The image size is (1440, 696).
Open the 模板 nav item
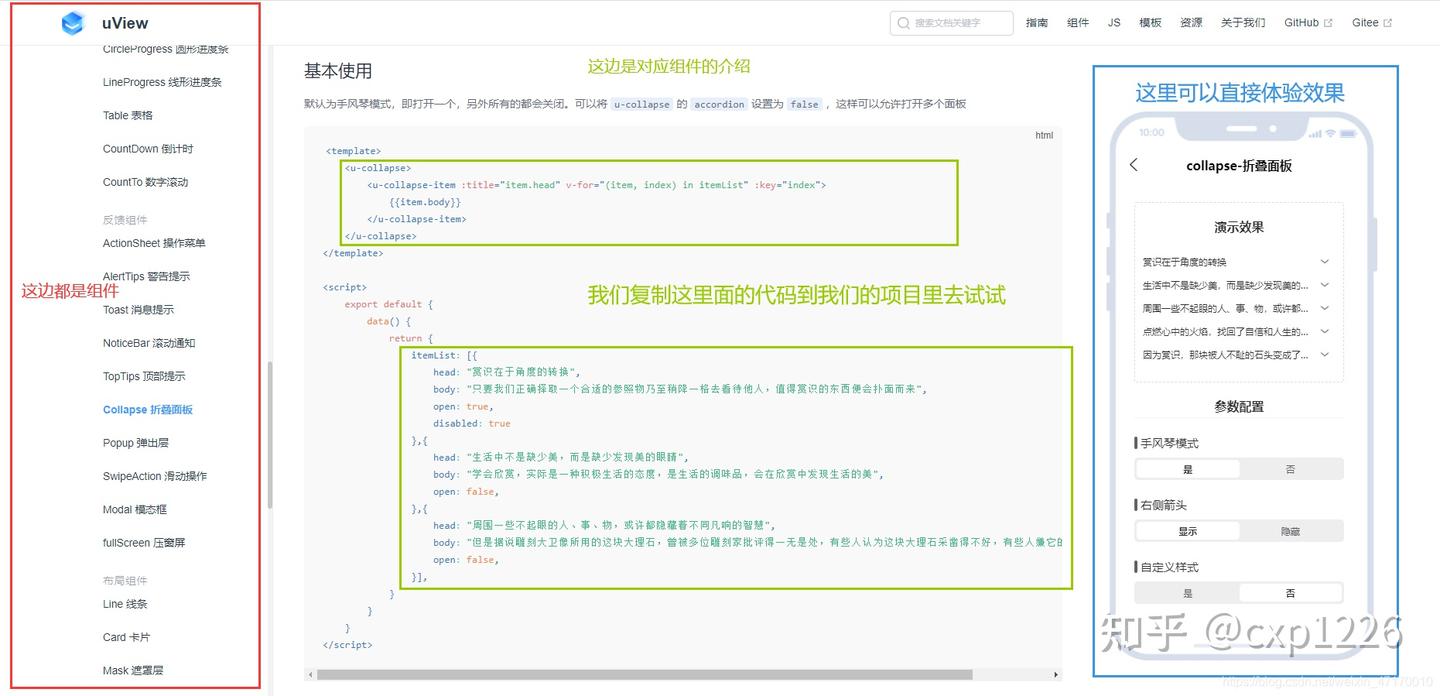click(x=1150, y=23)
